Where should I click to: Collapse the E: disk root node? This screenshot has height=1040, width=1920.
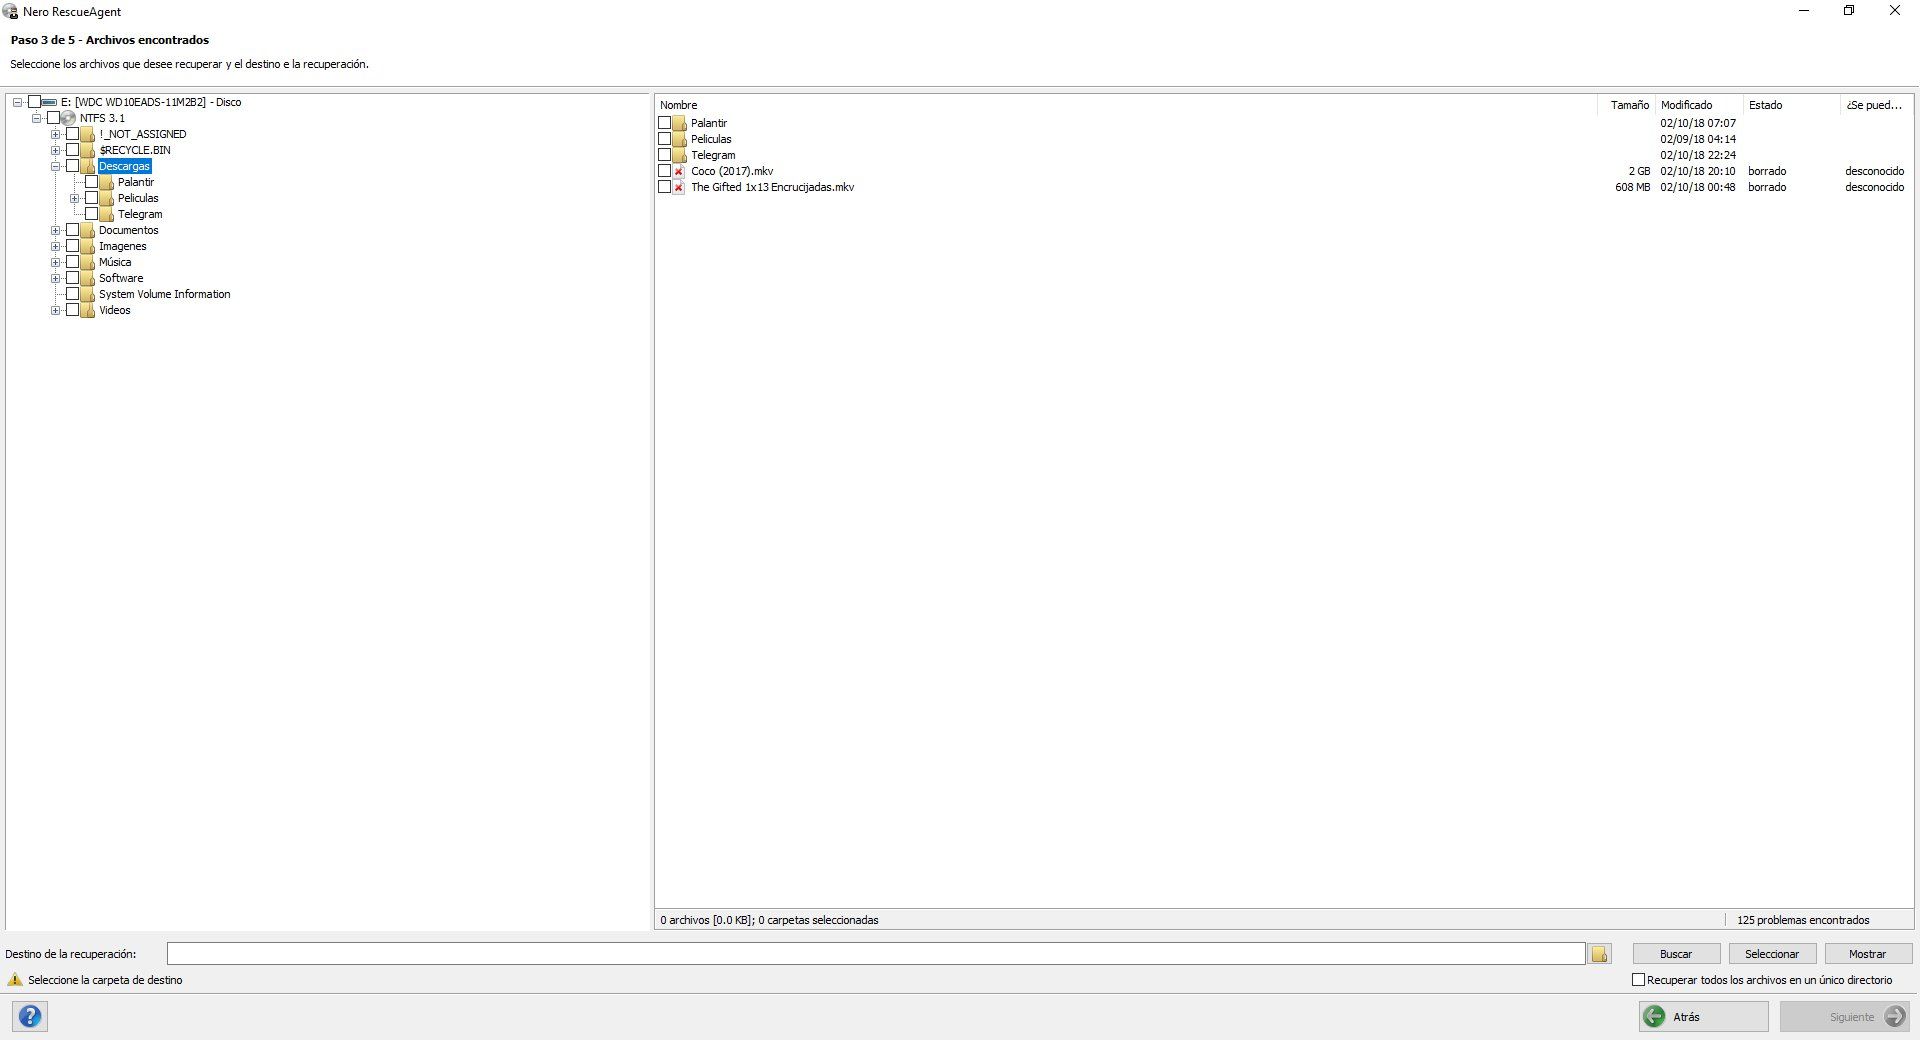[17, 102]
